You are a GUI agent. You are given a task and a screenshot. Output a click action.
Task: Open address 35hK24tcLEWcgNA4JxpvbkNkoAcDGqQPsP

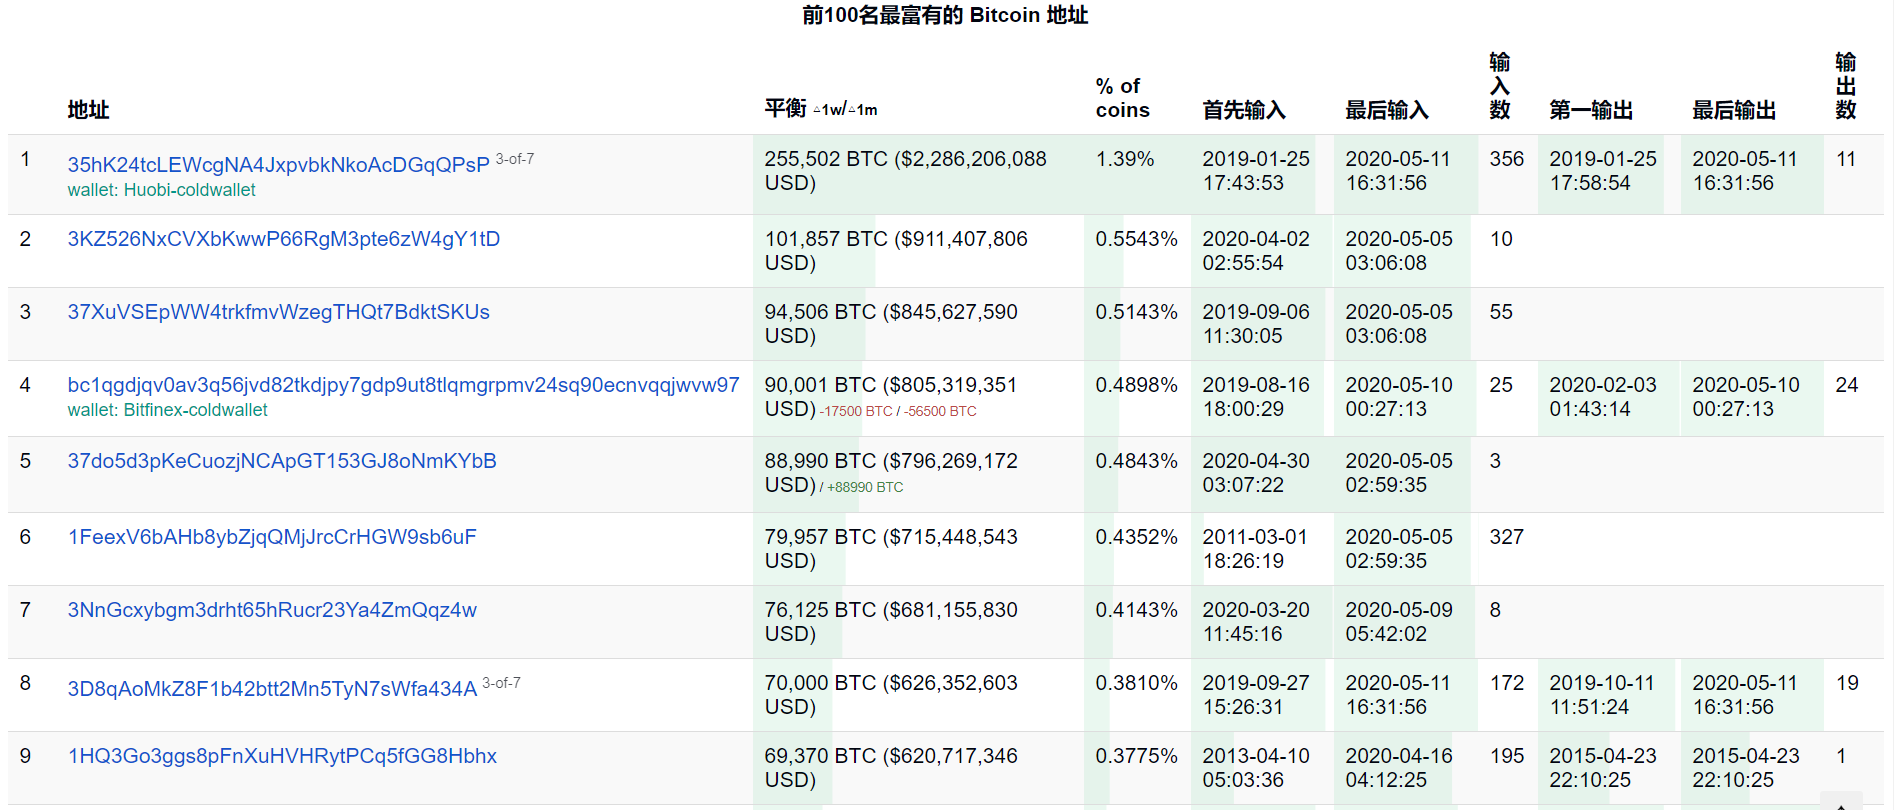click(x=278, y=165)
